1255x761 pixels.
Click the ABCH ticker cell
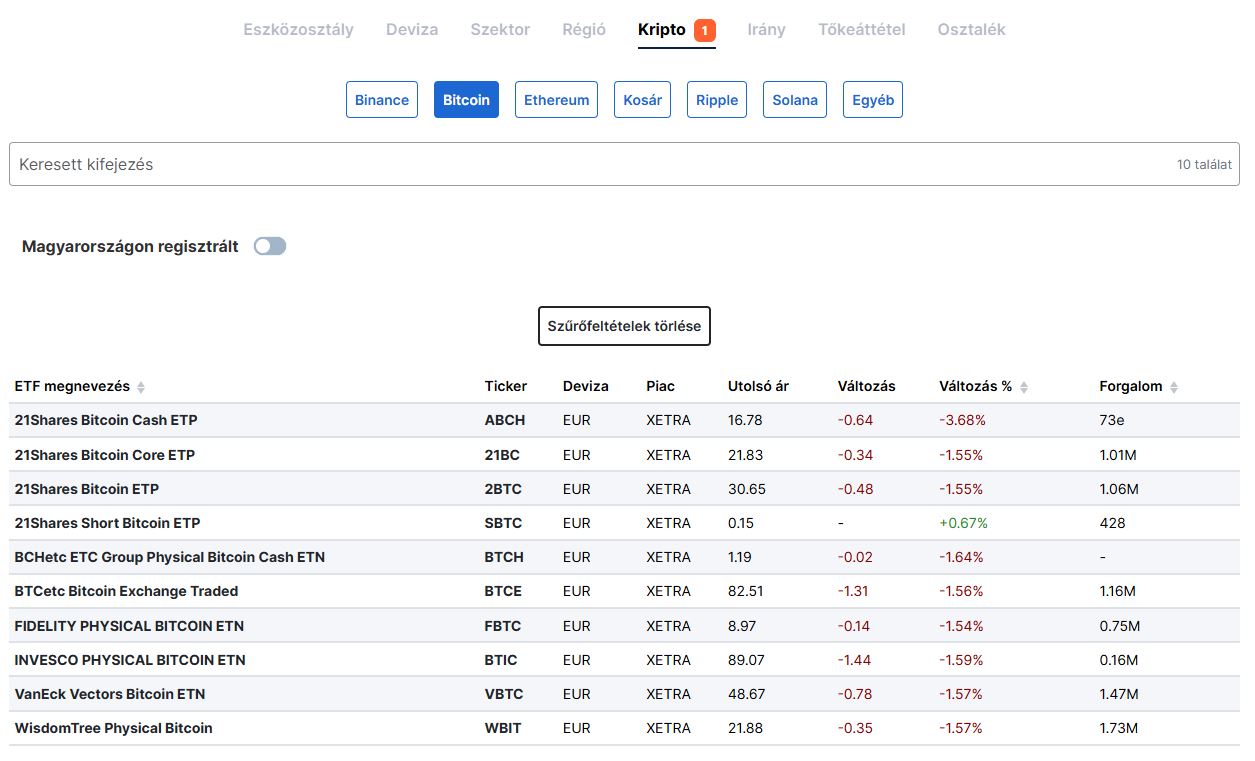505,420
